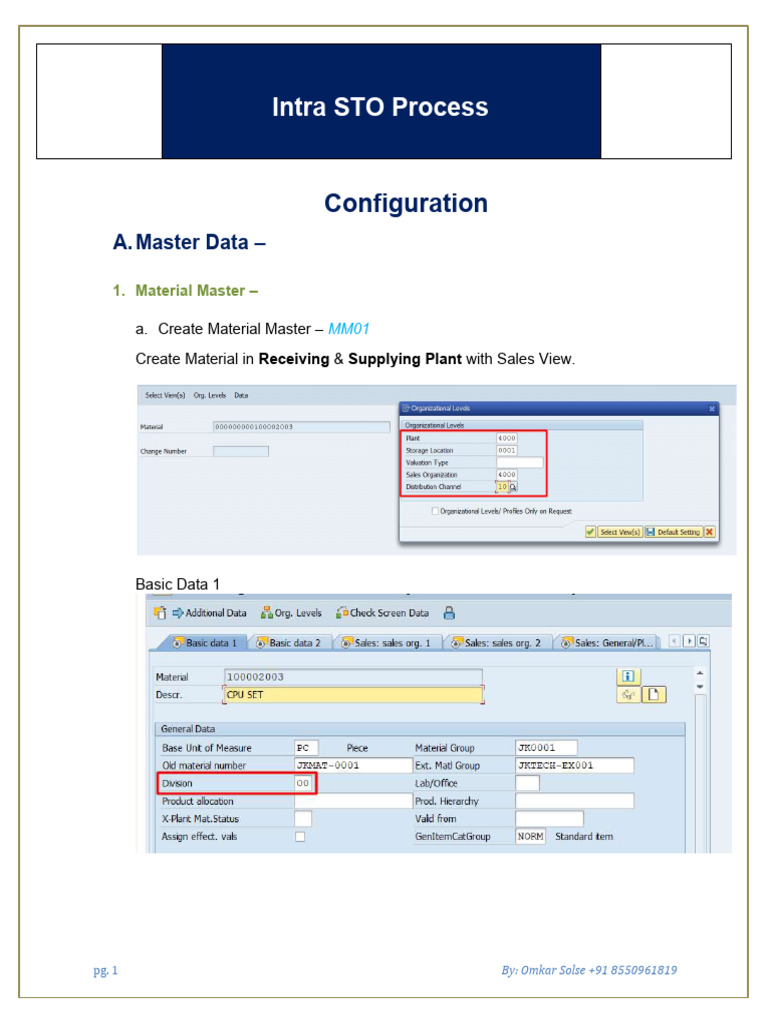Click the Descr. field containing CPU SET
The width and height of the screenshot is (768, 1024).
tap(353, 695)
